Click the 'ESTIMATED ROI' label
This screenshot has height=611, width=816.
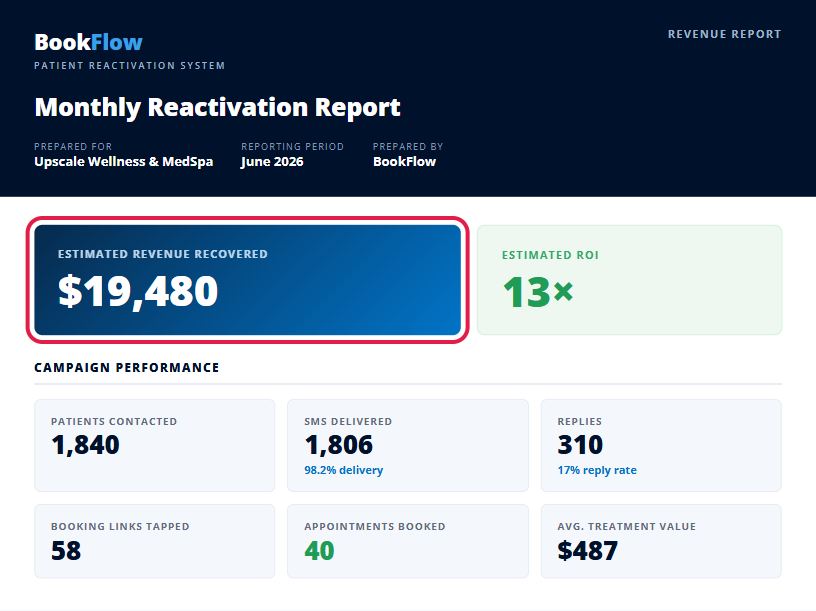pos(550,256)
